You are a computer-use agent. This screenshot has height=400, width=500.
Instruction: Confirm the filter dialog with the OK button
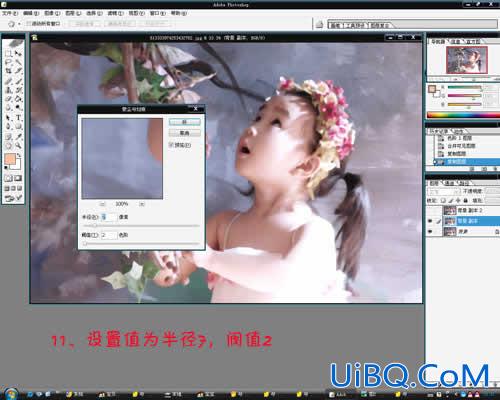tap(184, 122)
